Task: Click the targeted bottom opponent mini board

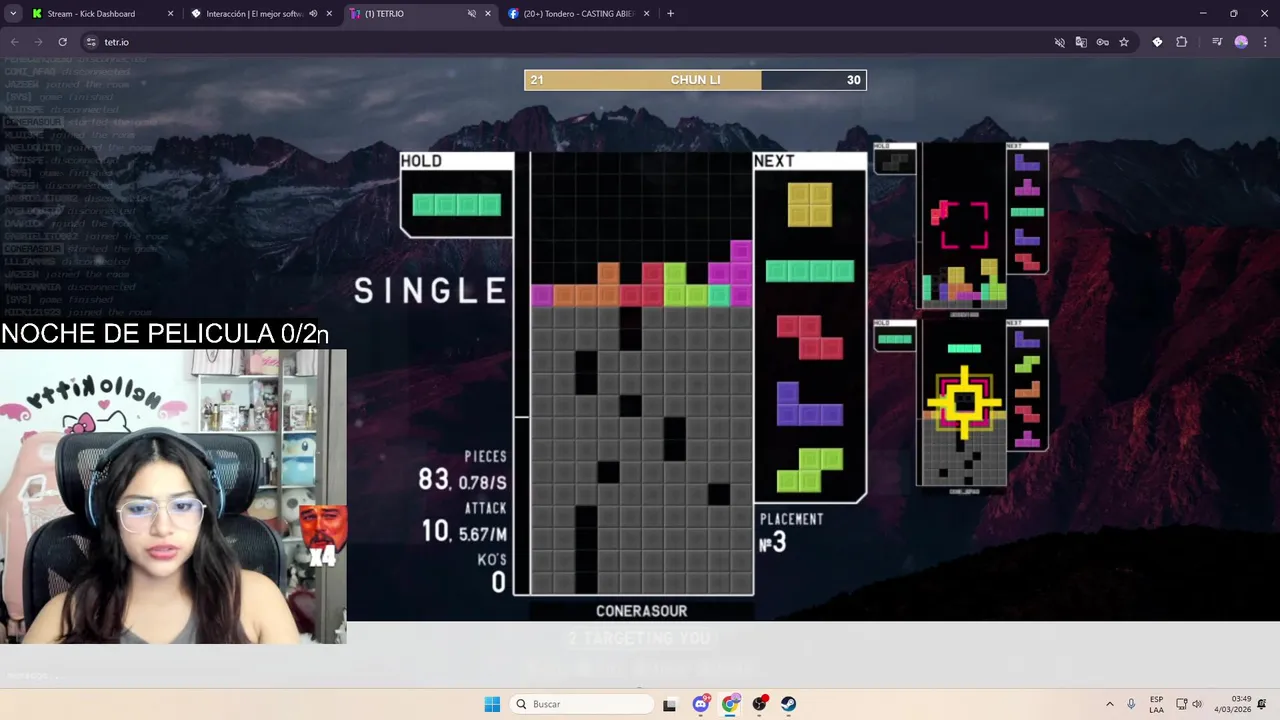Action: click(x=963, y=405)
